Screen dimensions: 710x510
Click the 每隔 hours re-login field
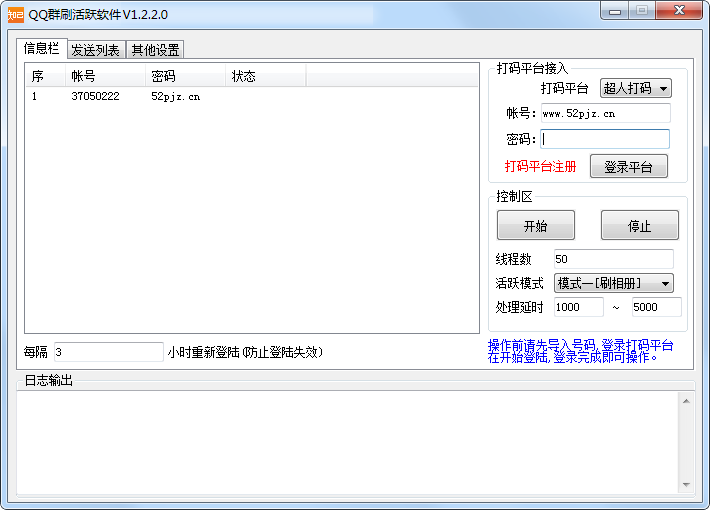[x=107, y=352]
